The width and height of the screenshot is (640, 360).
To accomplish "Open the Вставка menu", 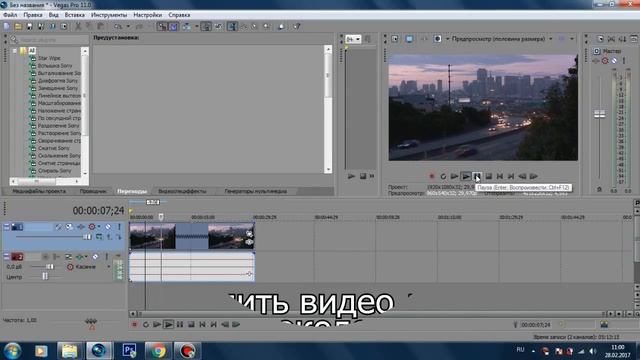I will pyautogui.click(x=75, y=15).
